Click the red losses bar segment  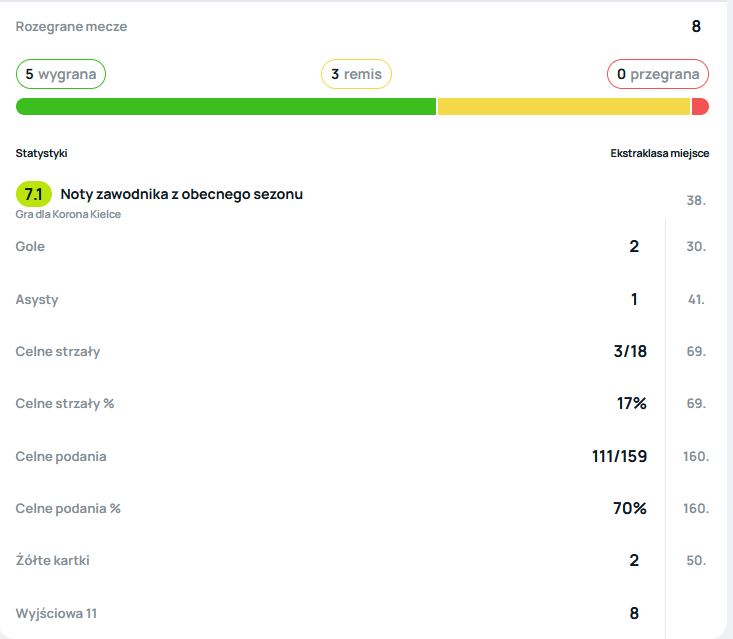coord(700,107)
